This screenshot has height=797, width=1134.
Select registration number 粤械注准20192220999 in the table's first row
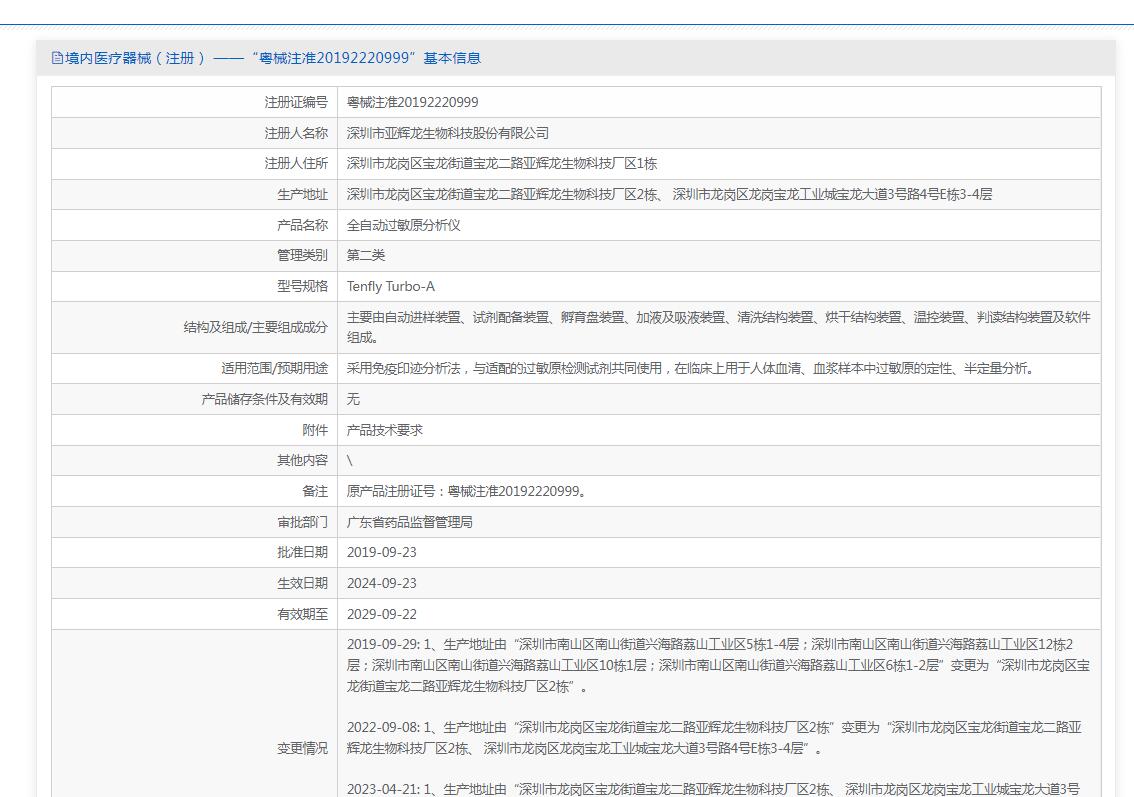coord(412,103)
